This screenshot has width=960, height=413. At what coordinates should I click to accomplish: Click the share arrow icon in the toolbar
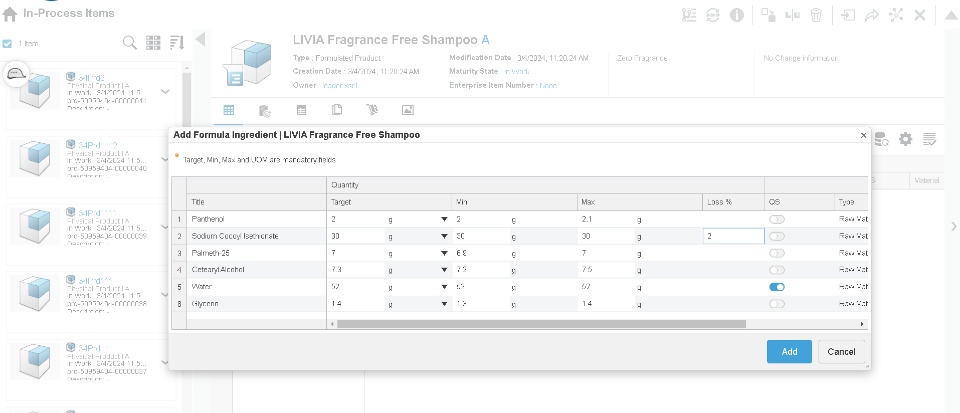[x=871, y=15]
